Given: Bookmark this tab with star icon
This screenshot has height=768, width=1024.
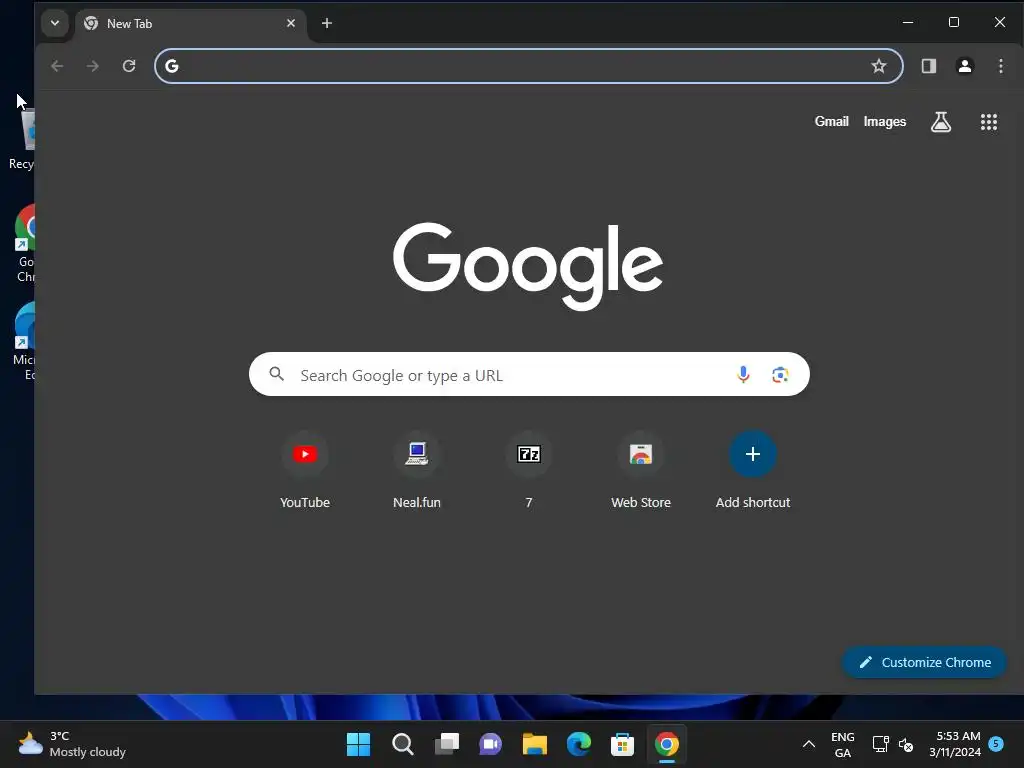Looking at the screenshot, I should coord(879,66).
